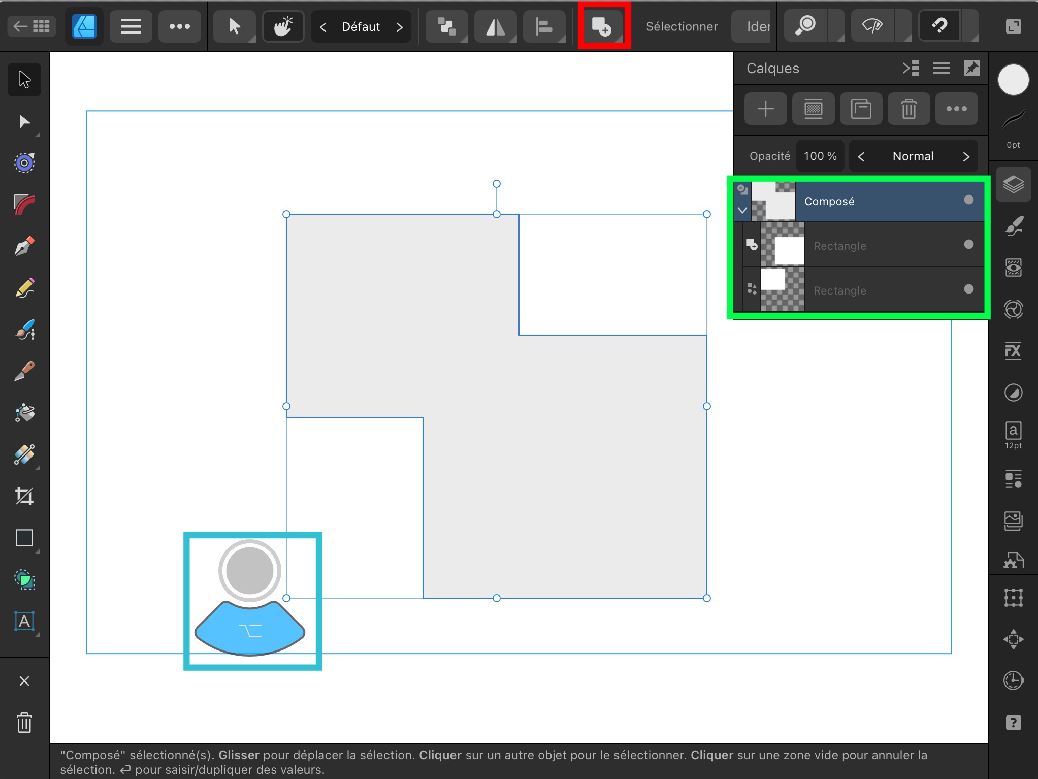The image size is (1038, 779).
Task: Select the Paint Brush tool
Action: (24, 371)
